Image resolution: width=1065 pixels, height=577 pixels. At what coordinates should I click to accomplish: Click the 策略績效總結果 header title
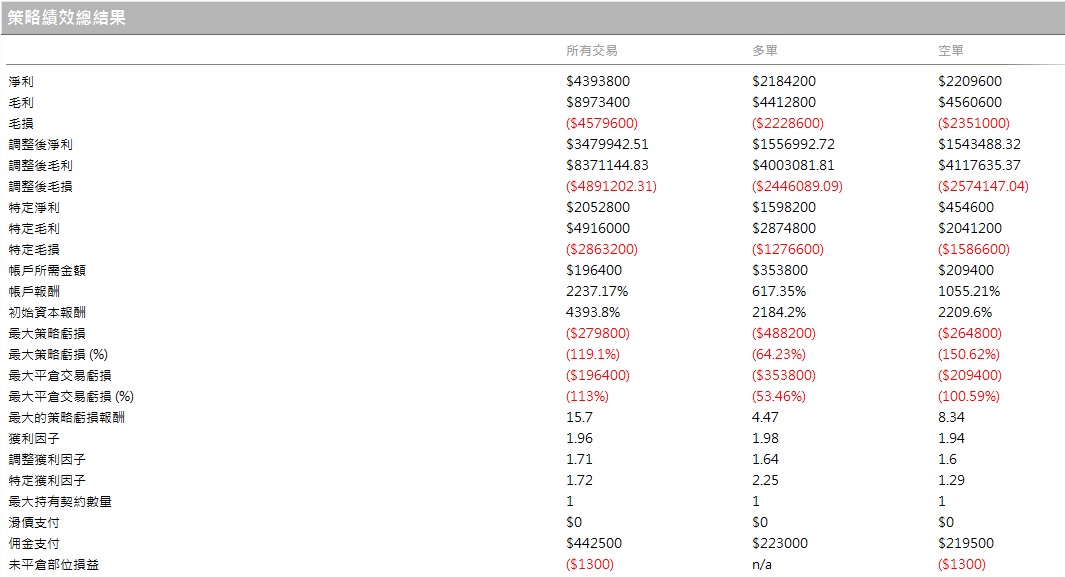pyautogui.click(x=67, y=18)
